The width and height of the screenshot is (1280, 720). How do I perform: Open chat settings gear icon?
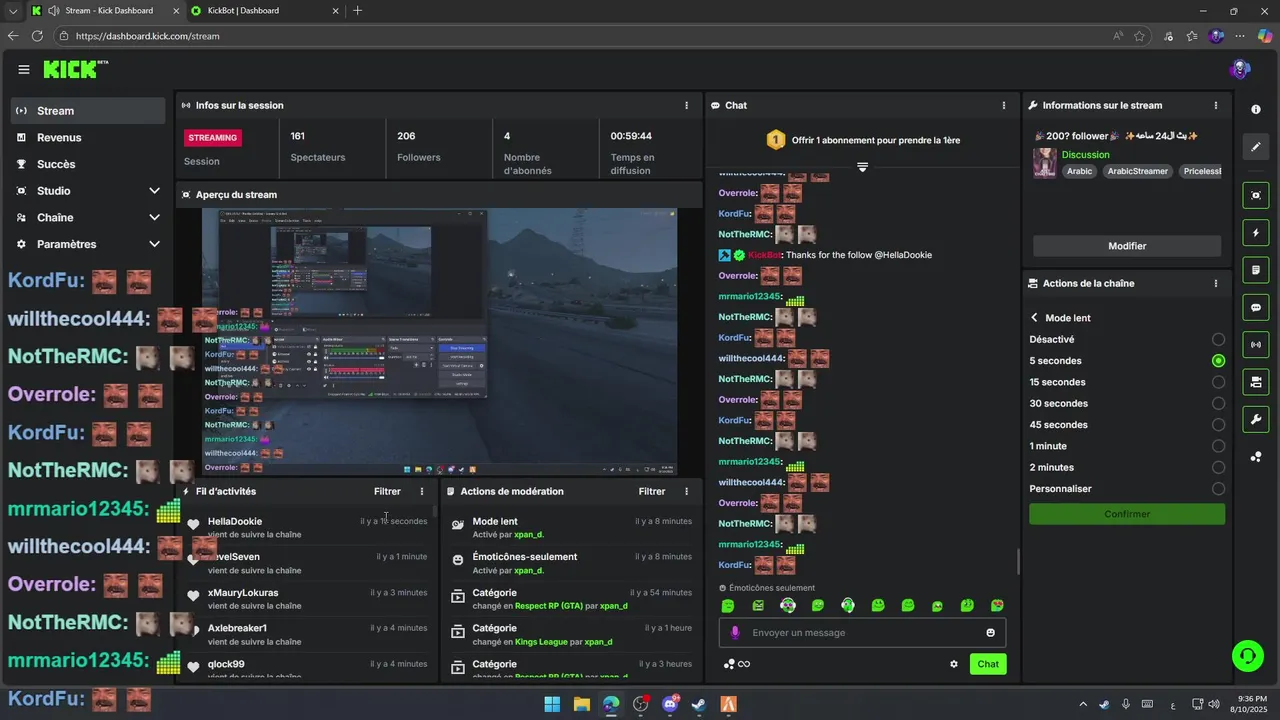(x=954, y=664)
